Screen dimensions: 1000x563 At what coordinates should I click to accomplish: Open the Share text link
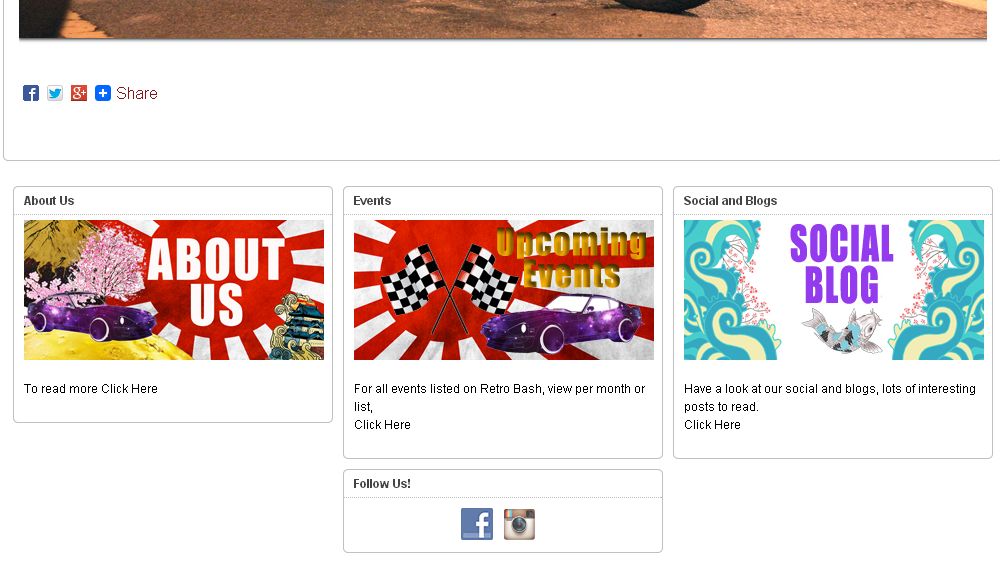[x=136, y=93]
